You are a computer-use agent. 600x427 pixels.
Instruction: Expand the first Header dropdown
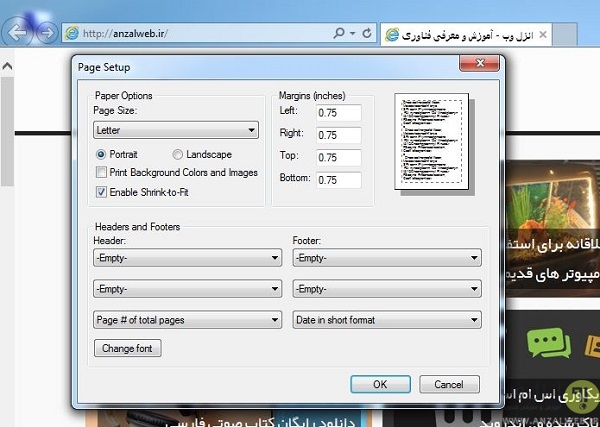click(186, 257)
